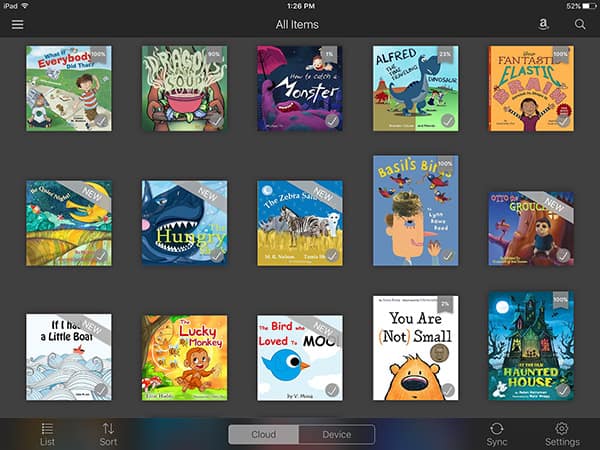600x450 pixels.
Task: Open Basil's Birds book cover
Action: pyautogui.click(x=415, y=210)
